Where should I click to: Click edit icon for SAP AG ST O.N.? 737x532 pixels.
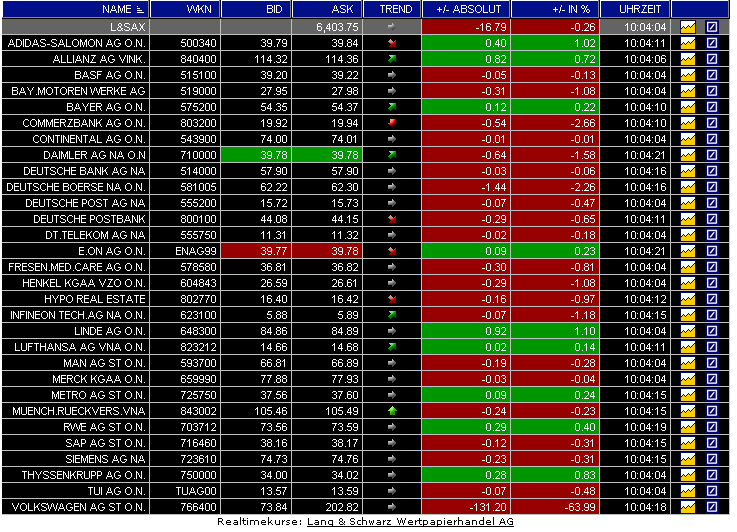tap(712, 443)
